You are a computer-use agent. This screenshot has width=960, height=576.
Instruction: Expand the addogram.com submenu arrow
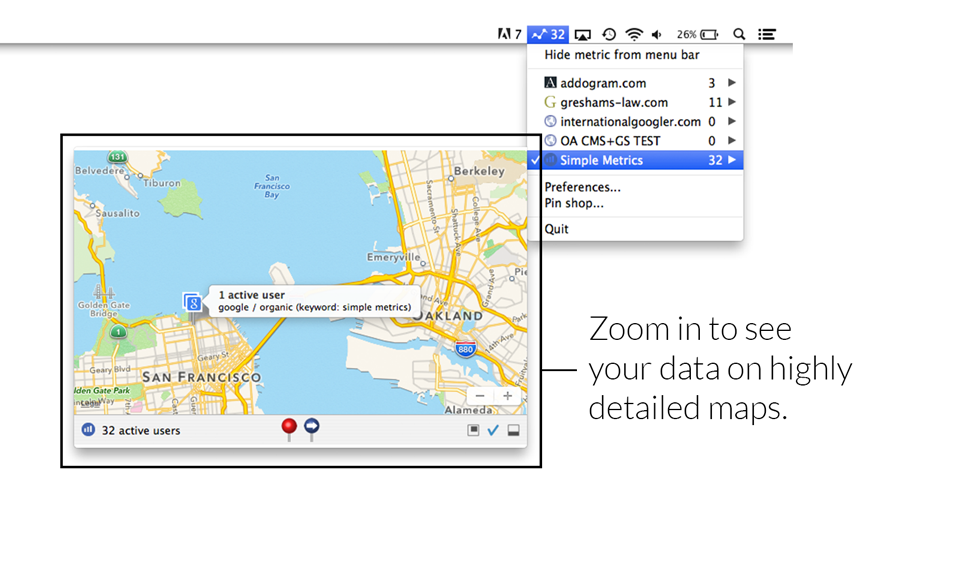click(x=732, y=82)
